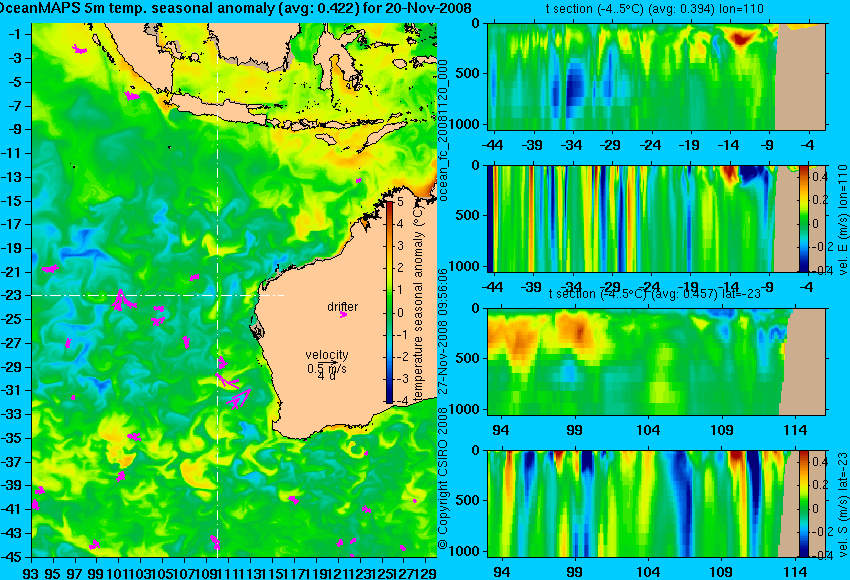Click the '93' longitude label on map's bottom axis

click(x=31, y=572)
